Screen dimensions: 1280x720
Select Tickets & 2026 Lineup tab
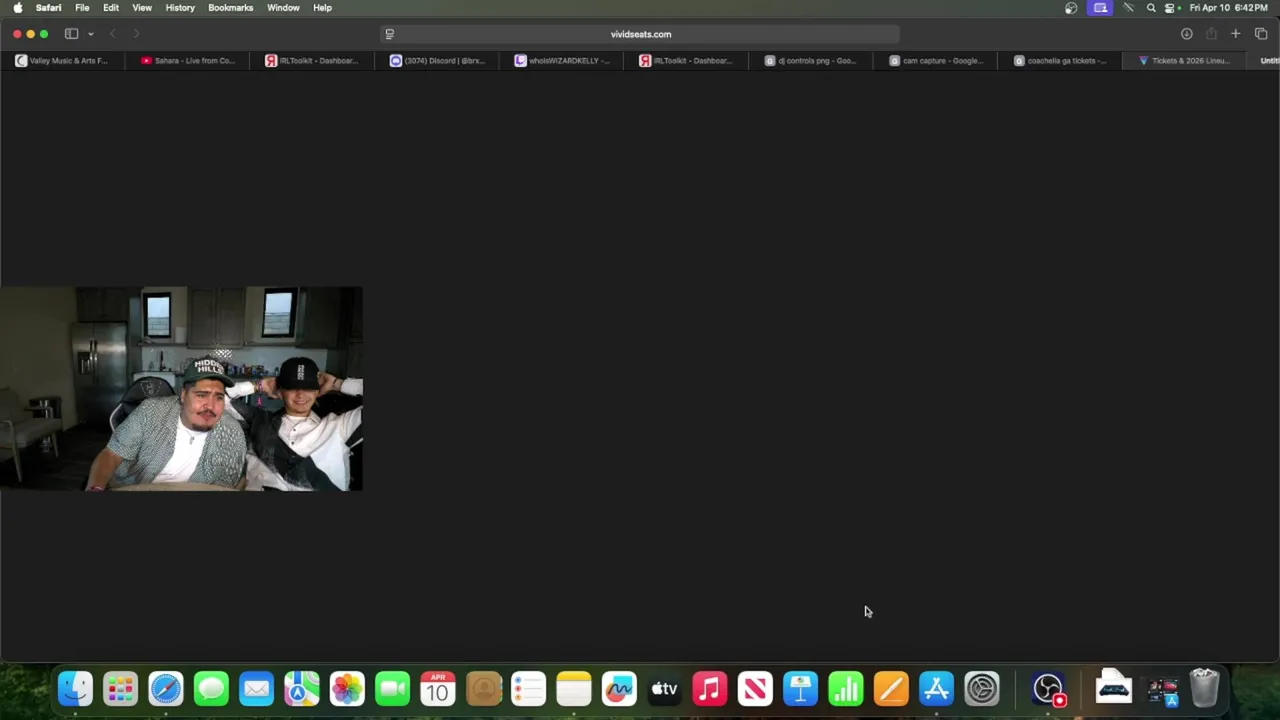point(1186,61)
